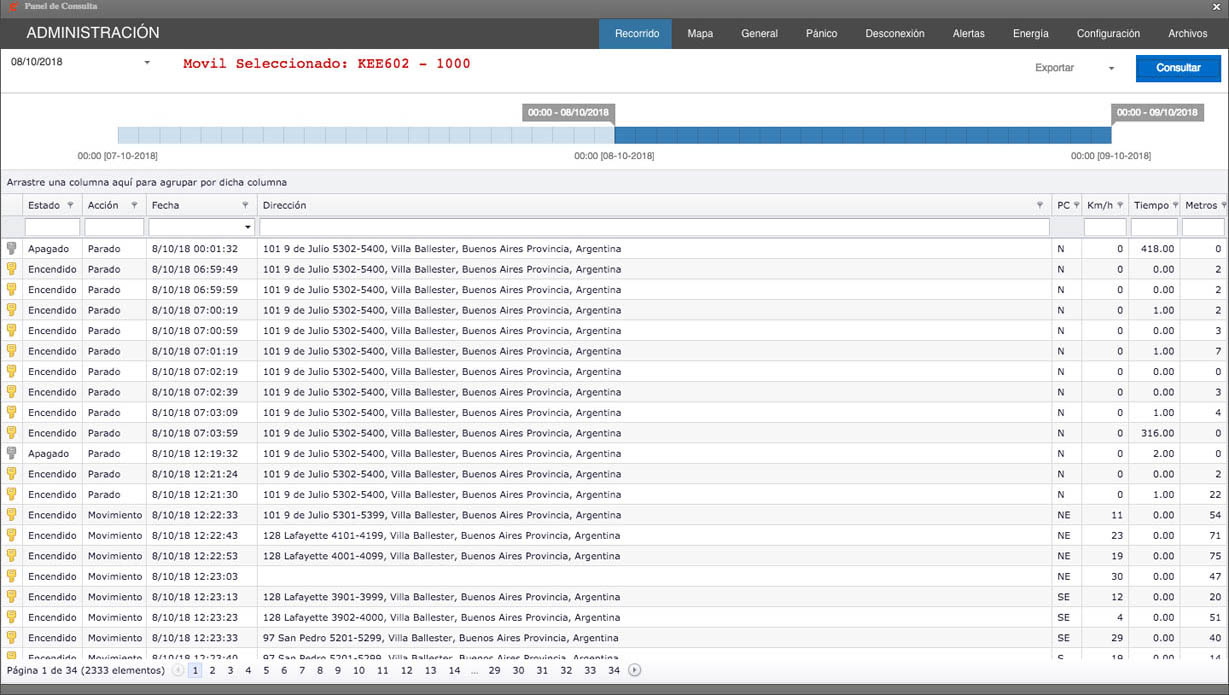Screen dimensions: 1229x695
Task: Click the Dirección filter text field
Action: point(654,227)
